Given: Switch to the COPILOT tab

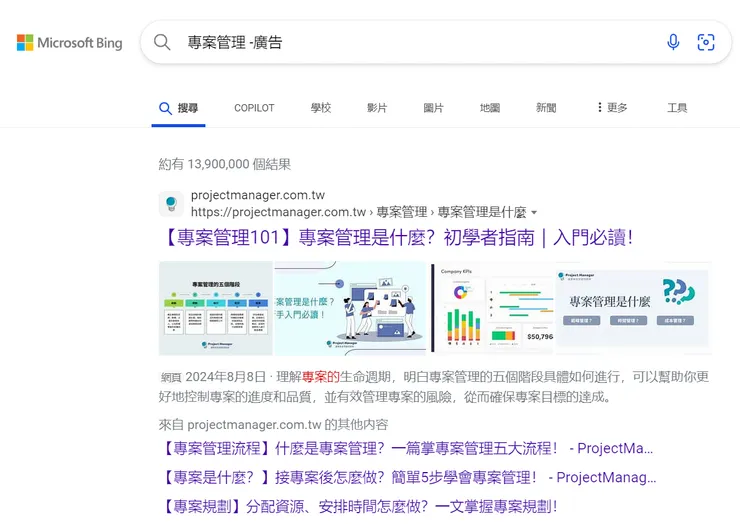Looking at the screenshot, I should pyautogui.click(x=254, y=108).
